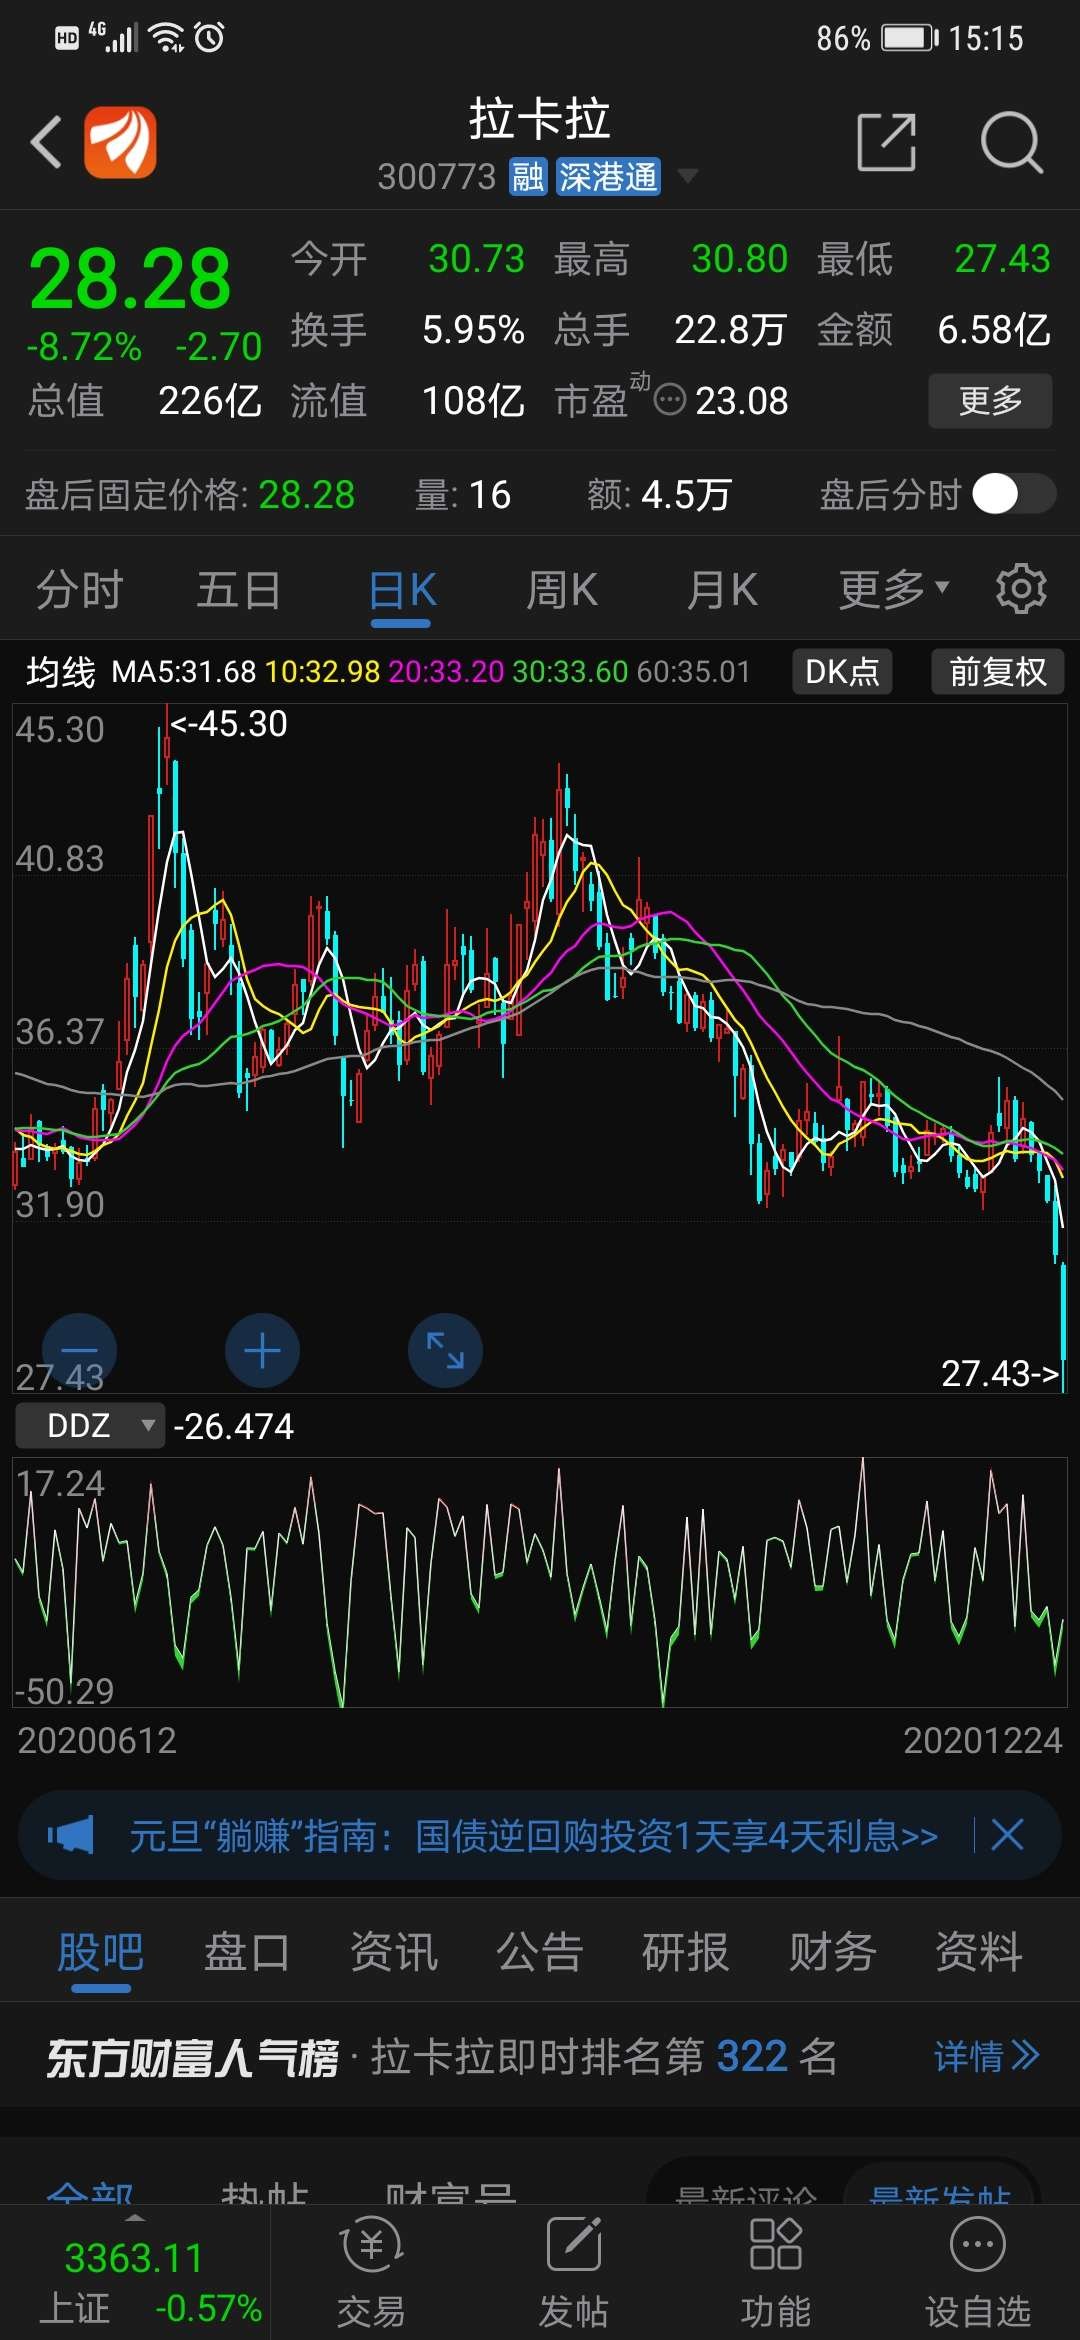Expand chart to fullscreen
Viewport: 1080px width, 2340px height.
tap(445, 1350)
